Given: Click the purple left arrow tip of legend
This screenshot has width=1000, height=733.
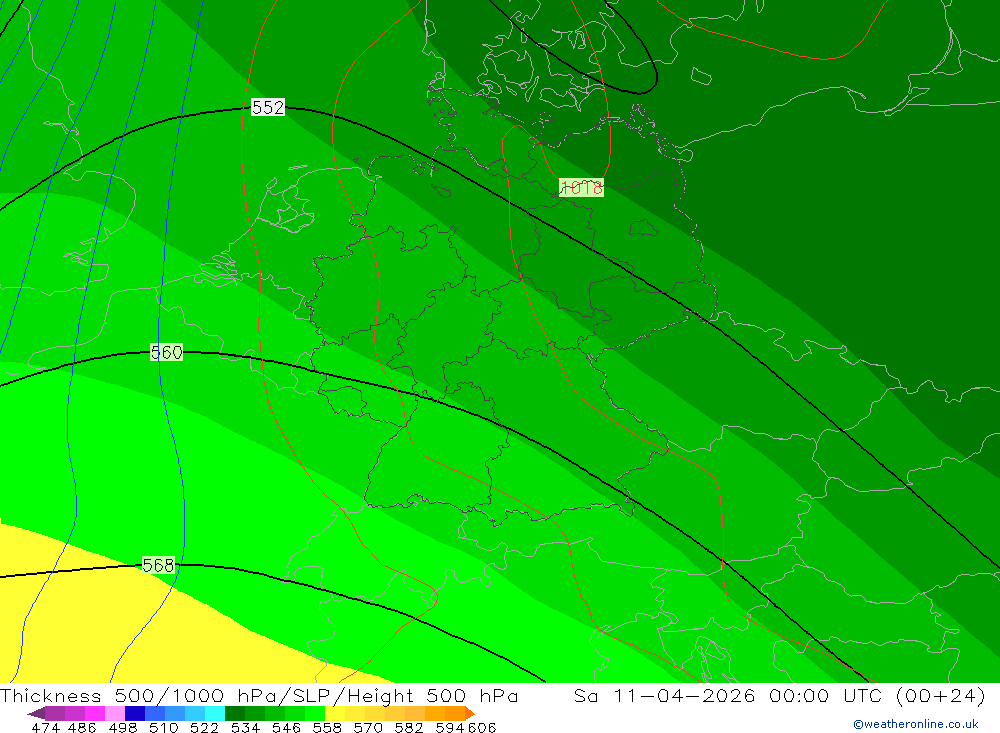Looking at the screenshot, I should (35, 713).
